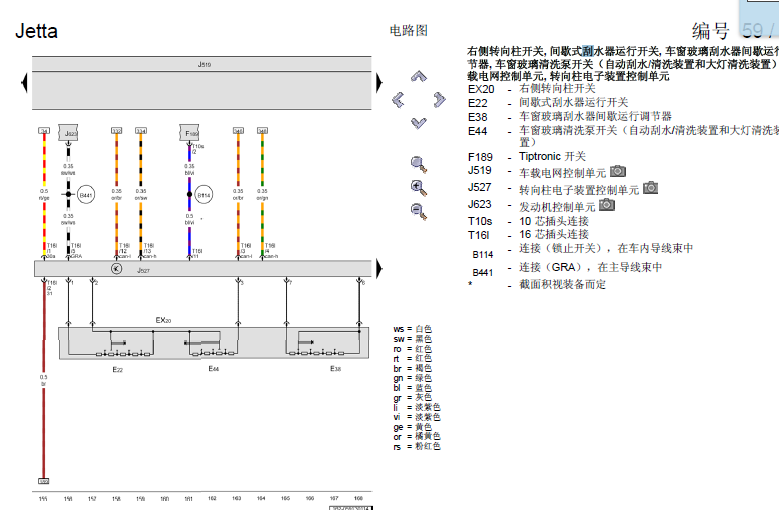Zoom in with the plus magnifier icon
Screen dimensions: 779x518
(419, 188)
